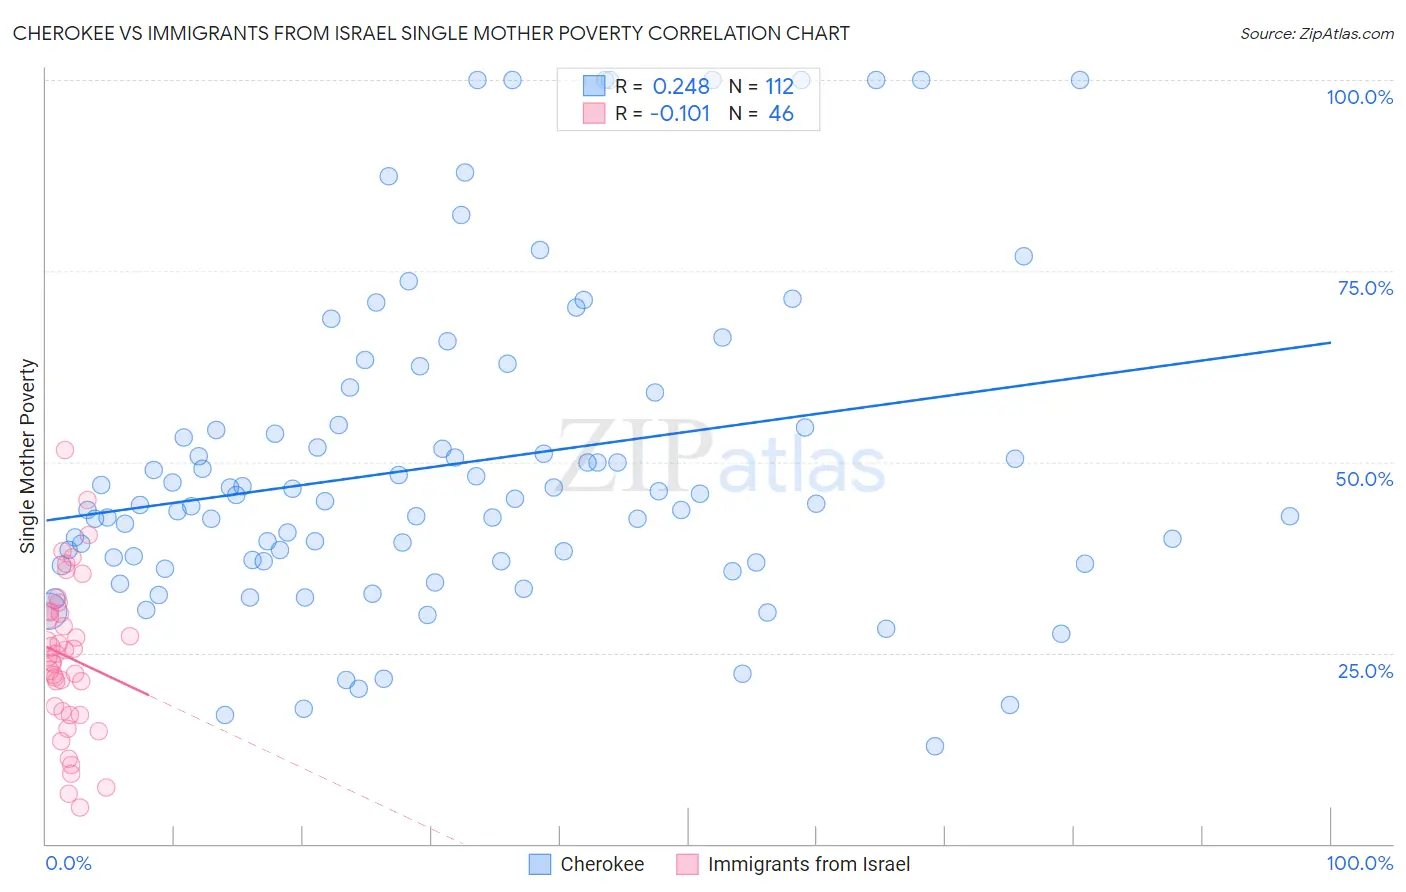Click the 75.0% y-axis tick label
This screenshot has width=1406, height=892.
tap(1365, 288)
